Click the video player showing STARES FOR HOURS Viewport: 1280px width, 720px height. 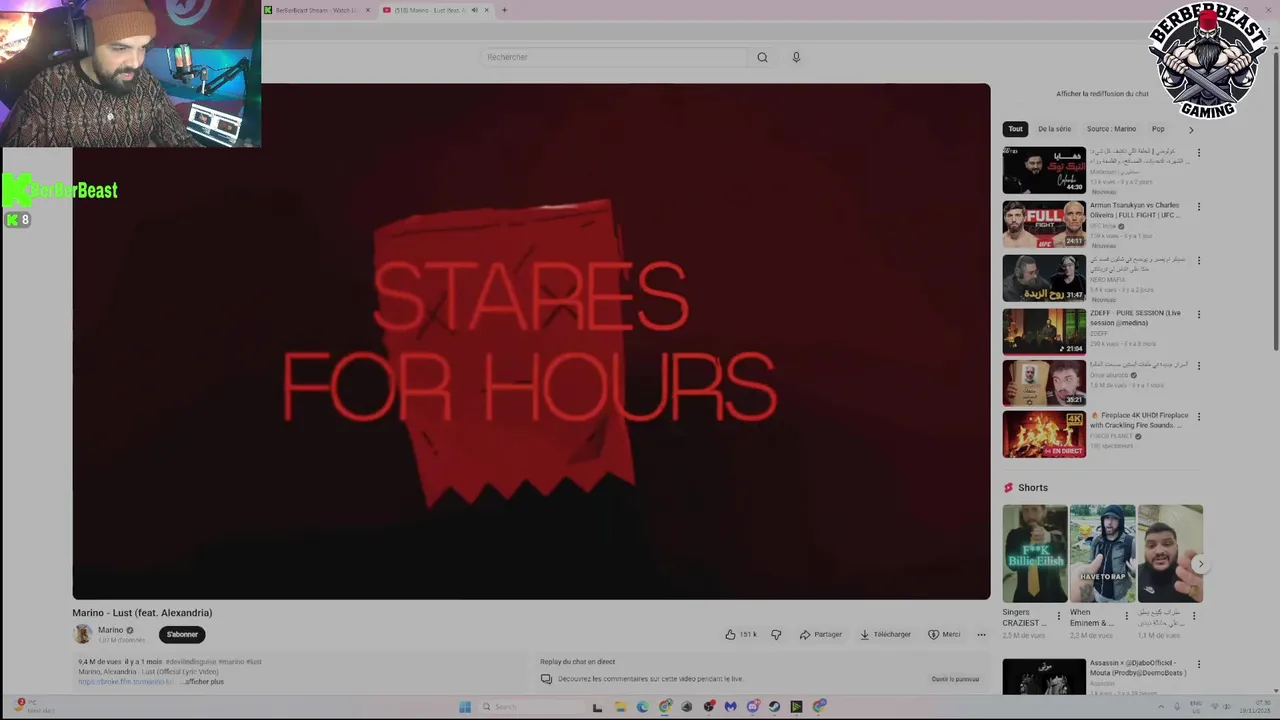(531, 342)
